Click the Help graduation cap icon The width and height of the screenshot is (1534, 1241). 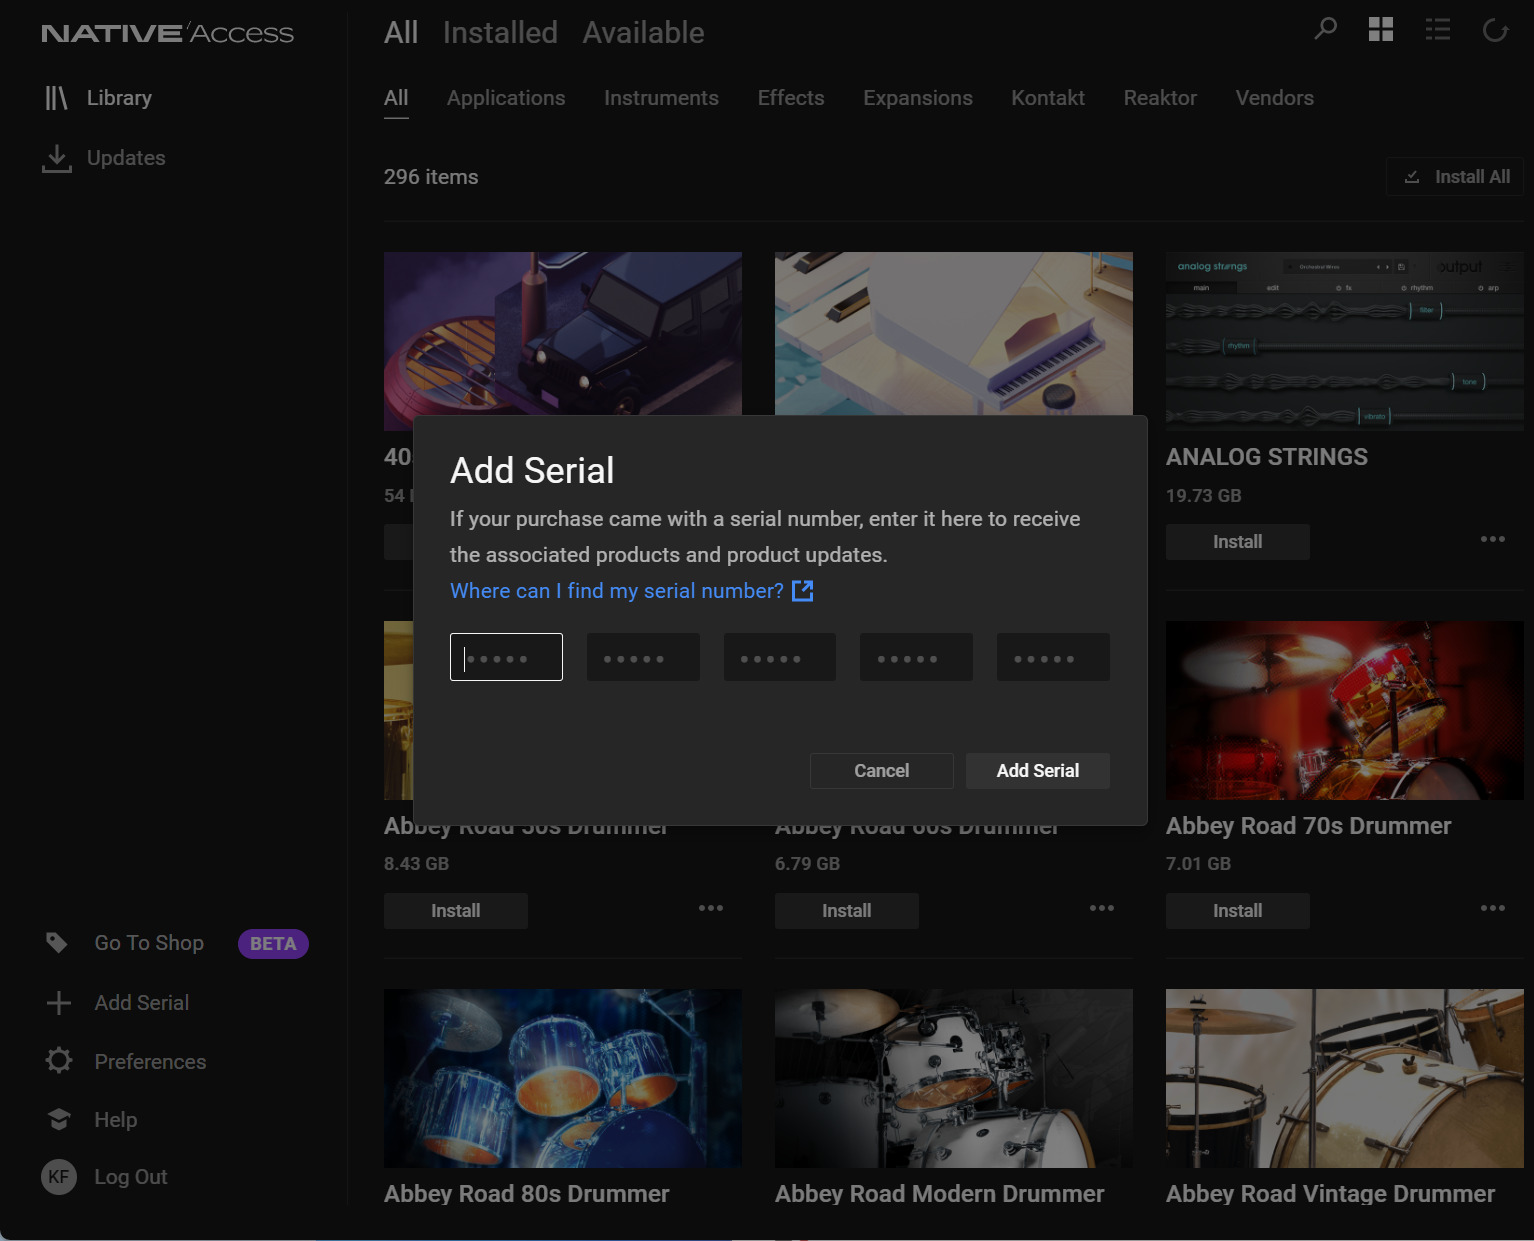tap(59, 1120)
